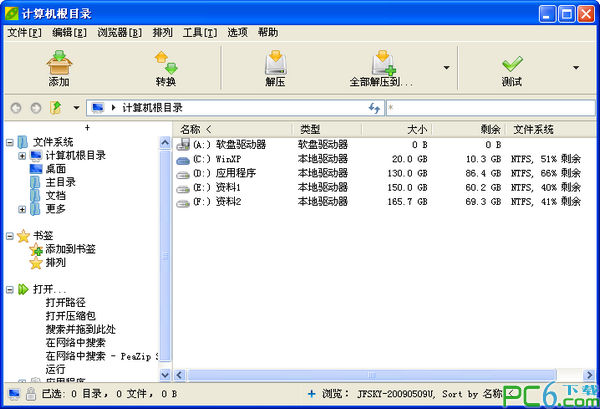
Task: Open the 排列 menu
Action: coord(162,33)
